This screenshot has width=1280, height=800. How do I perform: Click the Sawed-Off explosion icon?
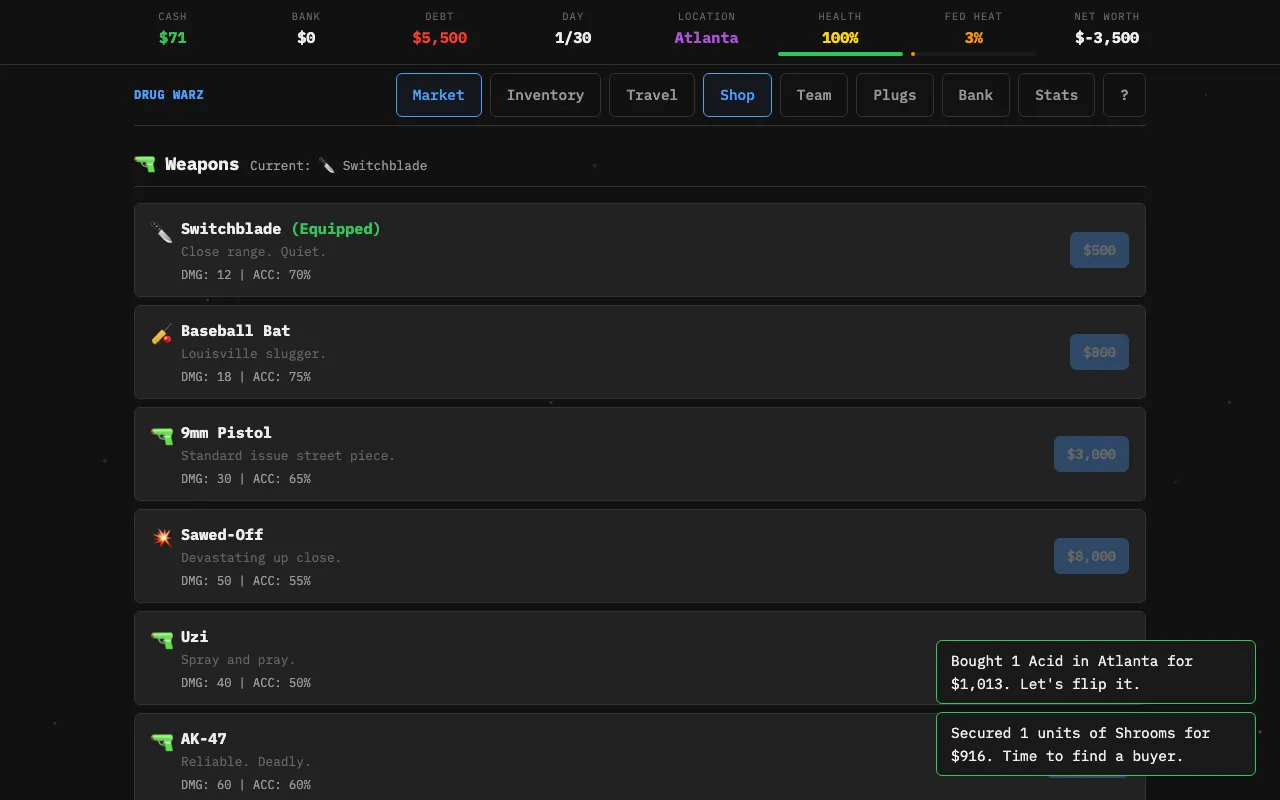tap(162, 538)
